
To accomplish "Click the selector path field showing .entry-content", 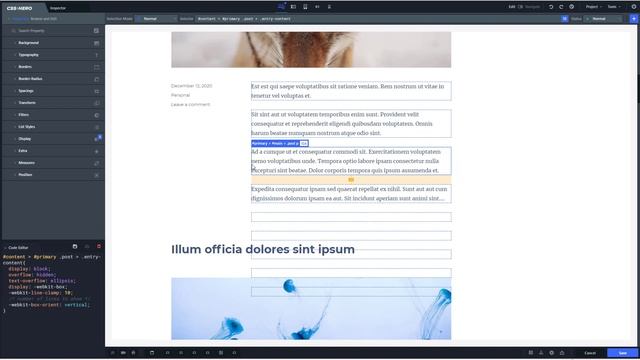I will pos(378,19).
